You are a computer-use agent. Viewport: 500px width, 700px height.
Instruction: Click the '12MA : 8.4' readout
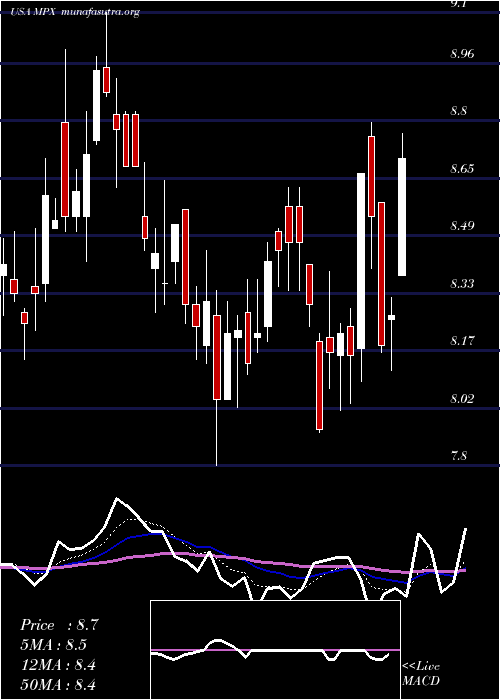coord(58,665)
